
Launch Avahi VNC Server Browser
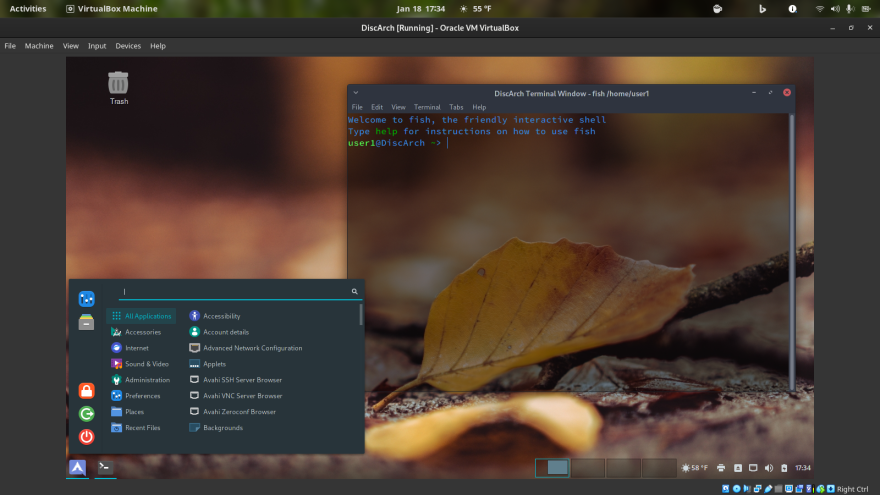pyautogui.click(x=235, y=396)
